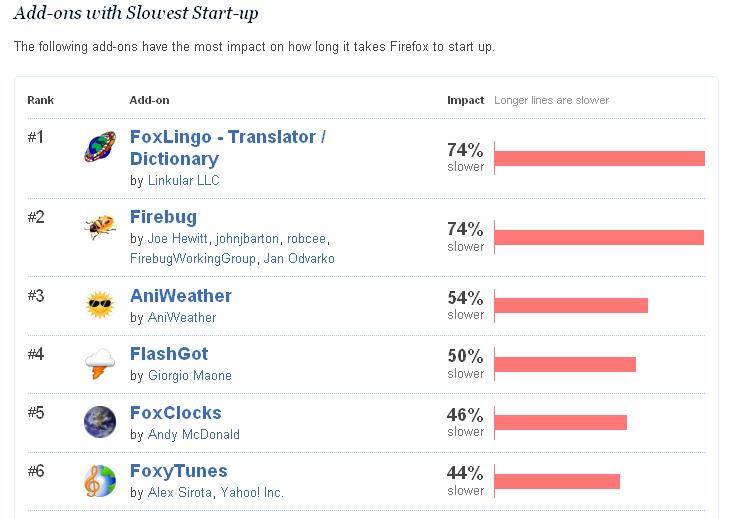
Task: Open the Firebug add-on title link
Action: 163,217
